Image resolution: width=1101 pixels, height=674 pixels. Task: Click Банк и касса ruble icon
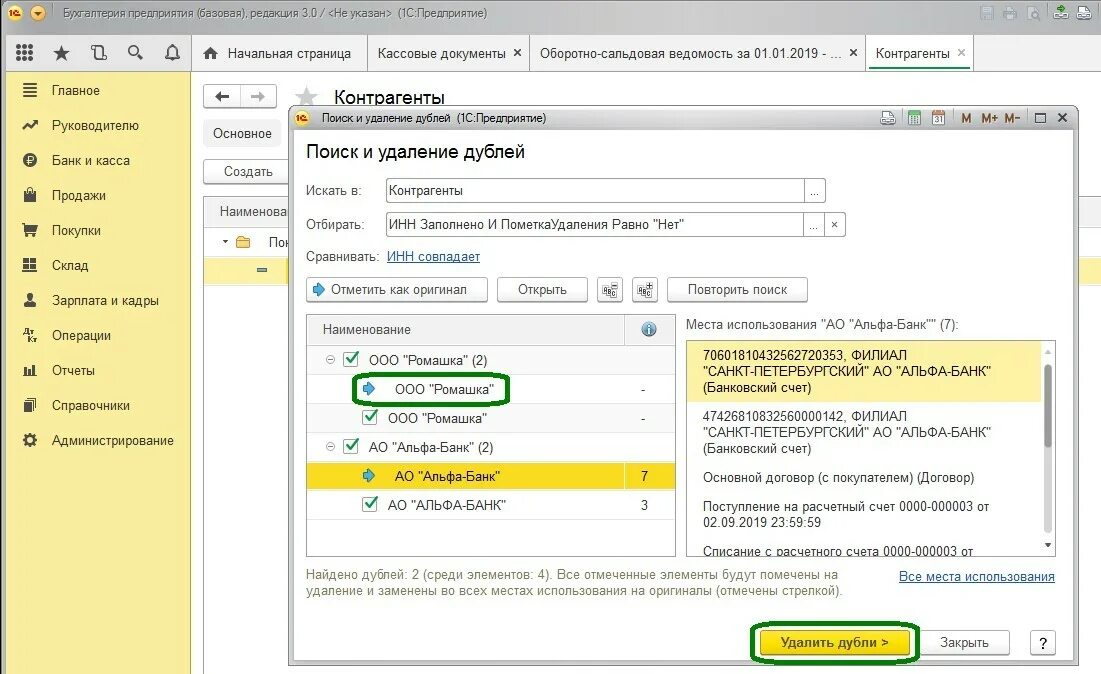[29, 160]
